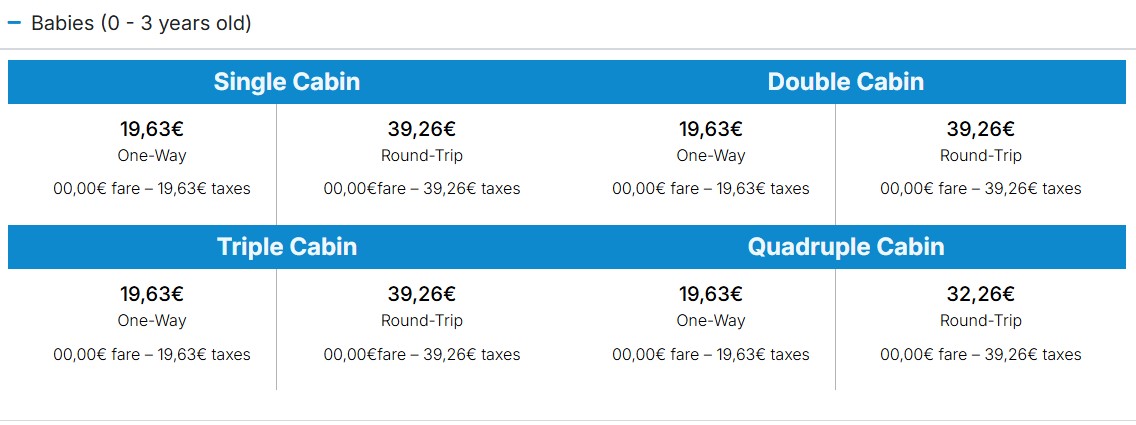Click Single Cabin One-Way label

click(152, 156)
